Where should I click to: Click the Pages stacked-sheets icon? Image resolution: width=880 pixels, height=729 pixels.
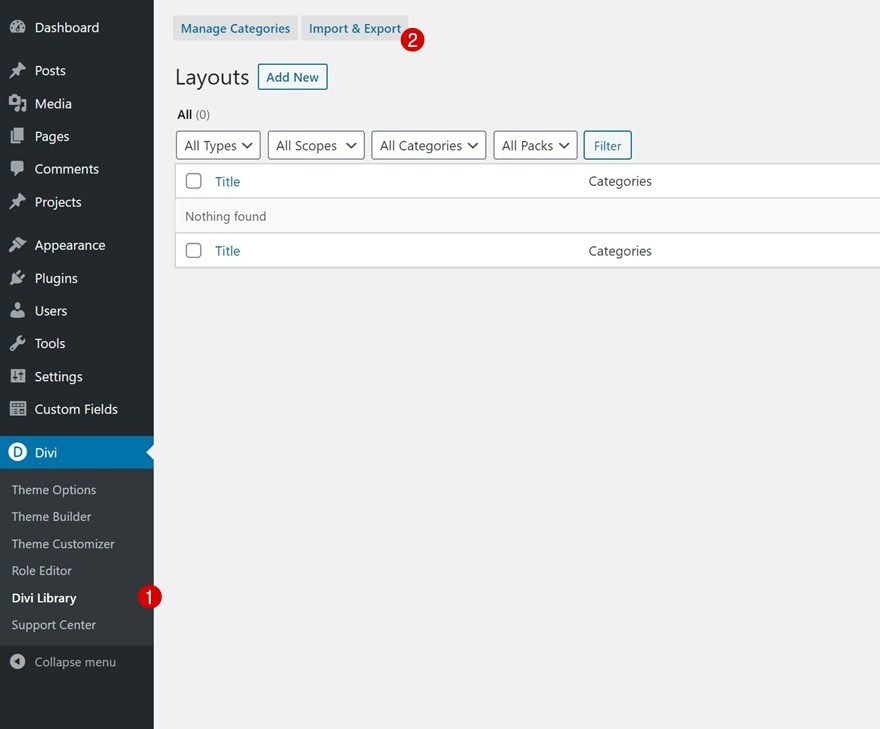click(x=17, y=136)
